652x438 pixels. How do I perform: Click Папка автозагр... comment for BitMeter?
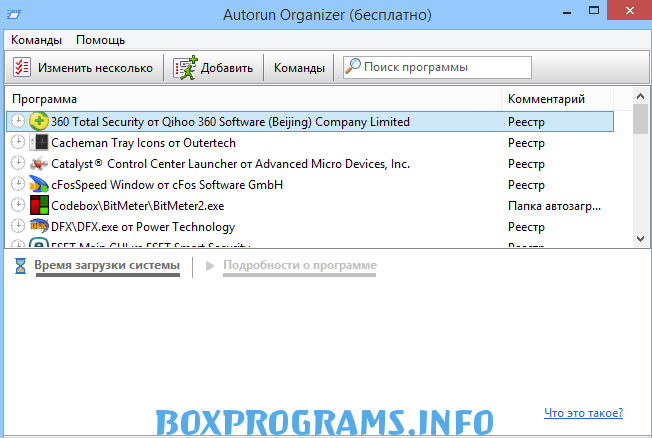click(x=554, y=206)
